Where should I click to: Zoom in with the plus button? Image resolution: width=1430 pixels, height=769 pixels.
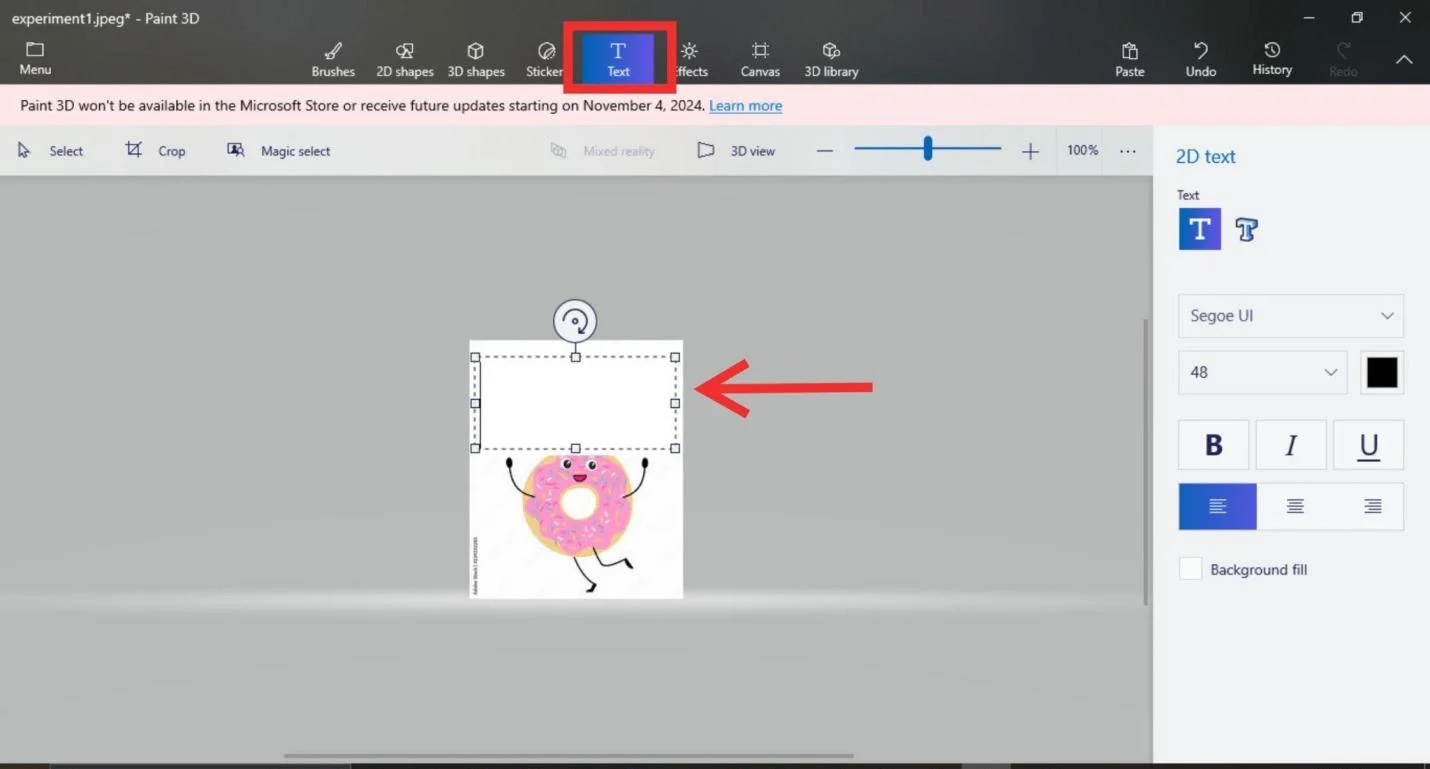(1030, 151)
